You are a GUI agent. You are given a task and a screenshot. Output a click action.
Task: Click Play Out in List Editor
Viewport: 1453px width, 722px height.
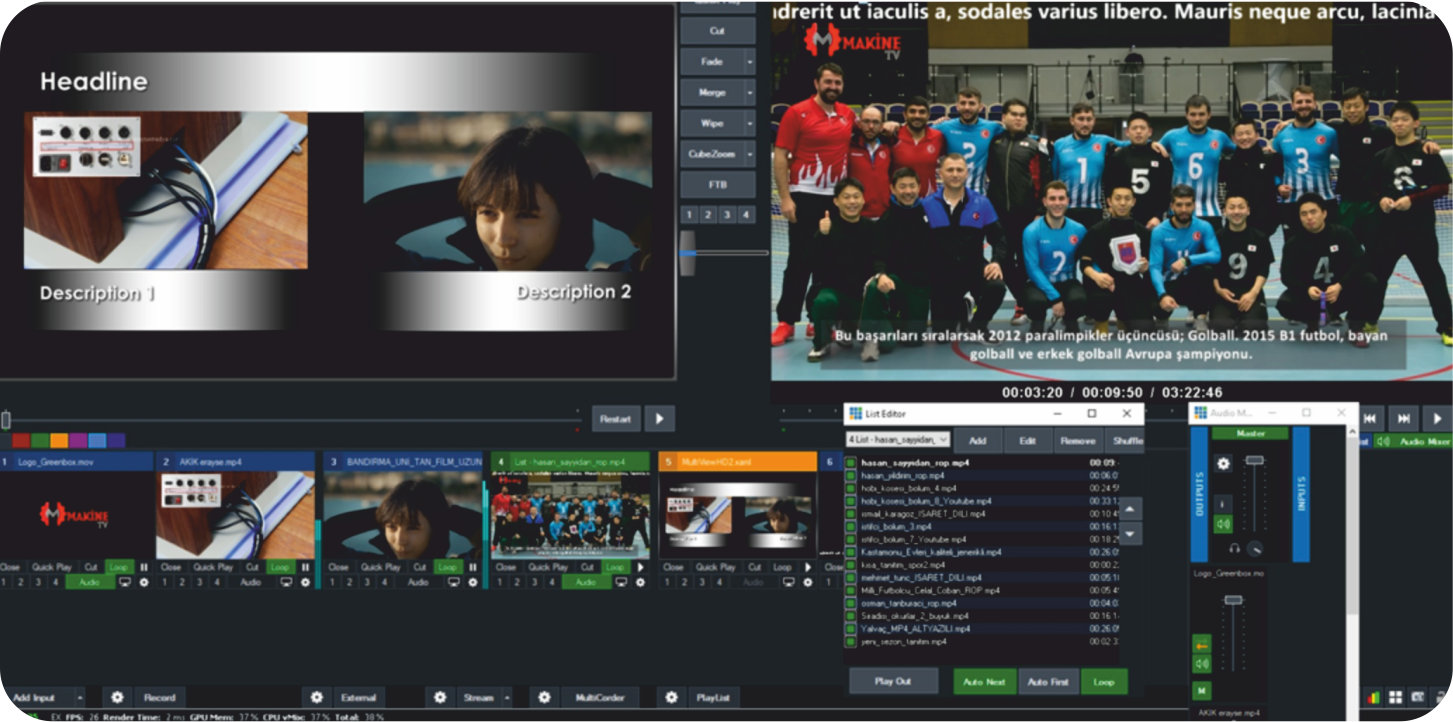893,681
